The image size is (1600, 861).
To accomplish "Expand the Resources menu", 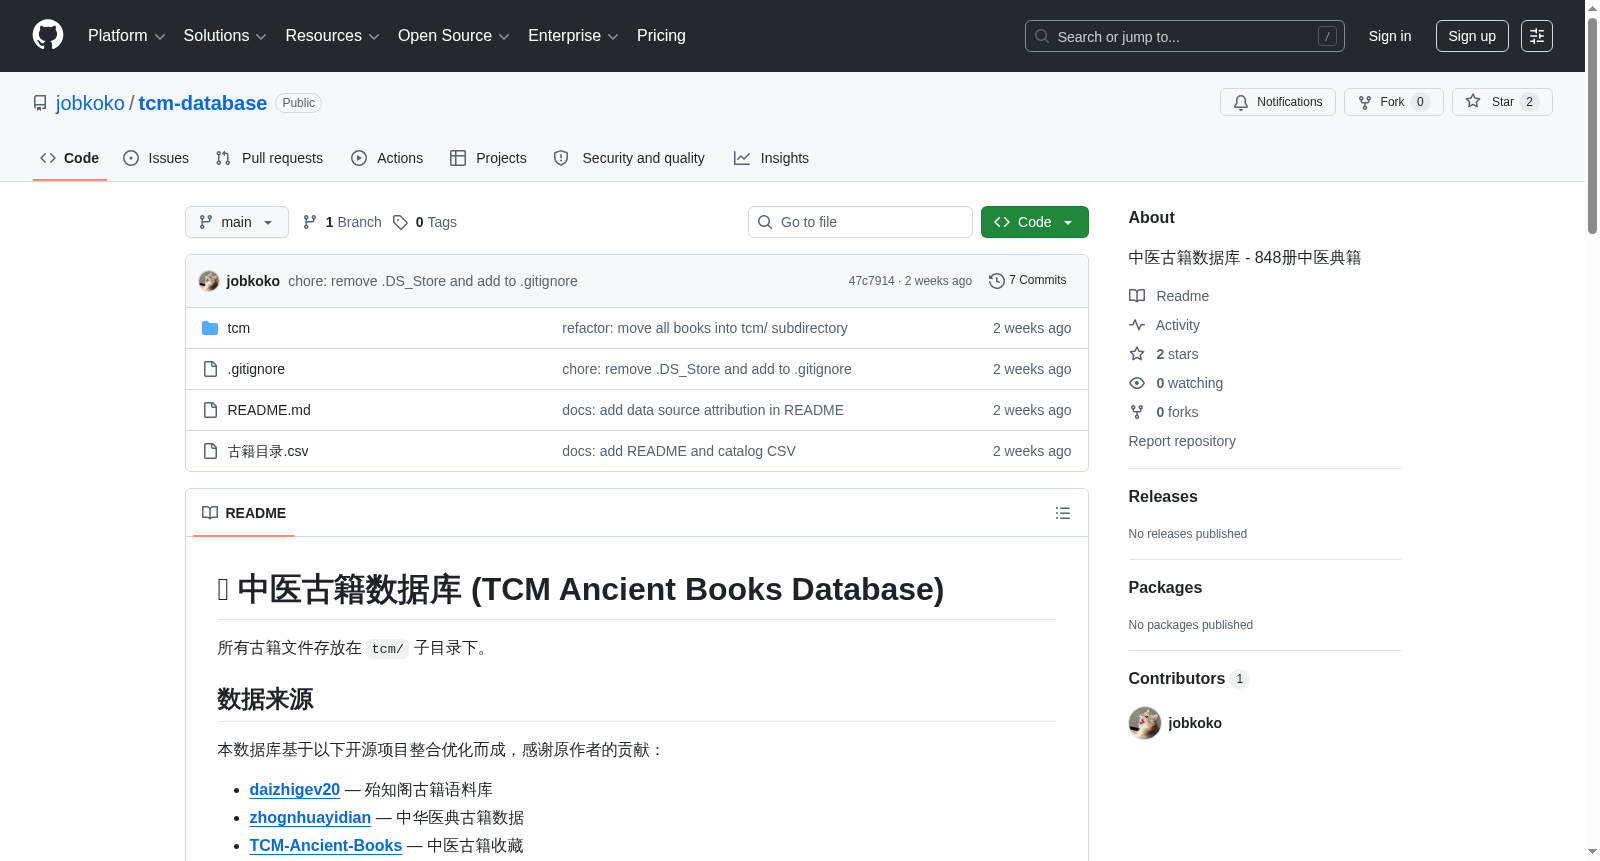I will [332, 36].
